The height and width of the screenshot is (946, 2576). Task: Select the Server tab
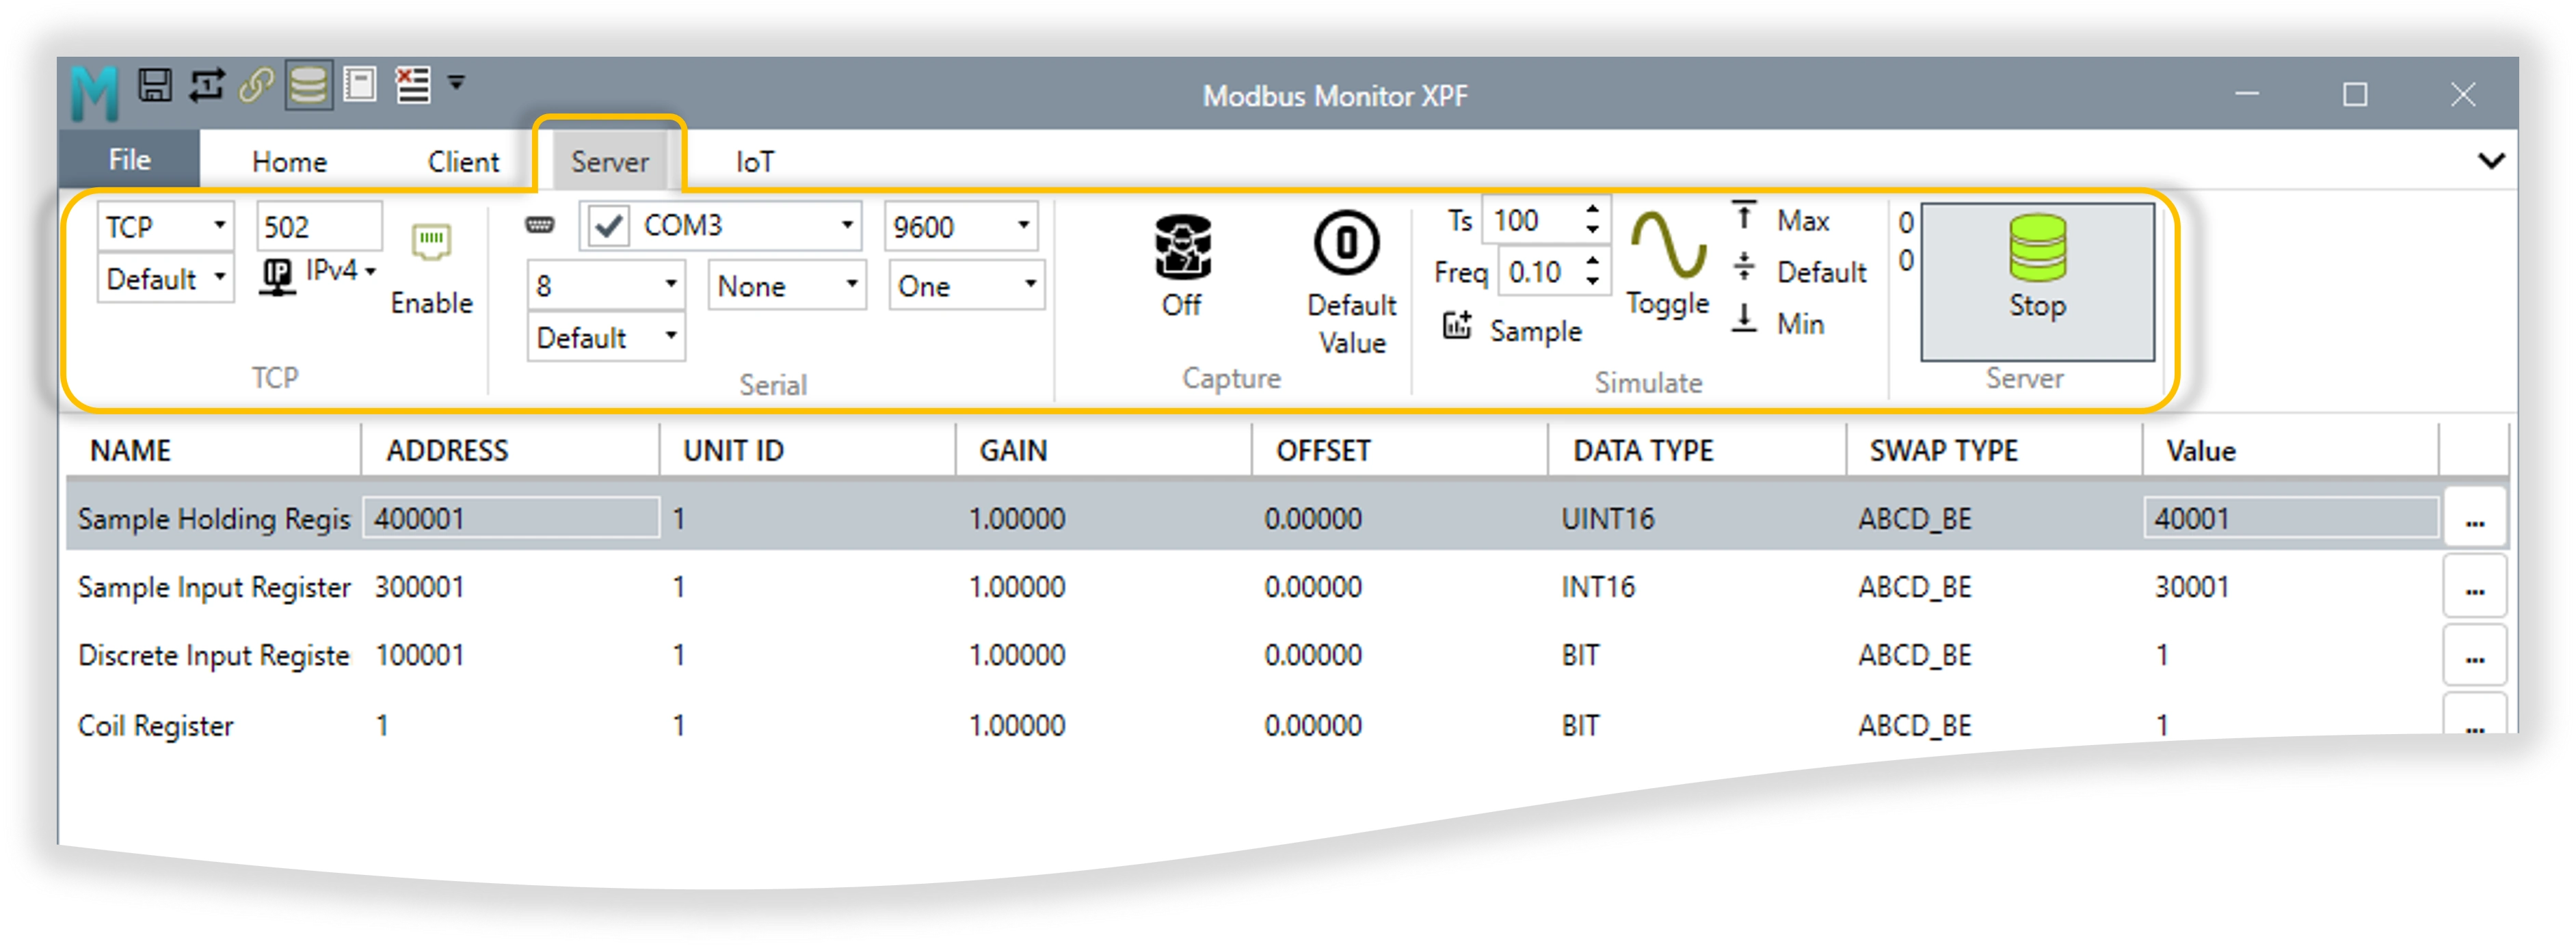[609, 162]
